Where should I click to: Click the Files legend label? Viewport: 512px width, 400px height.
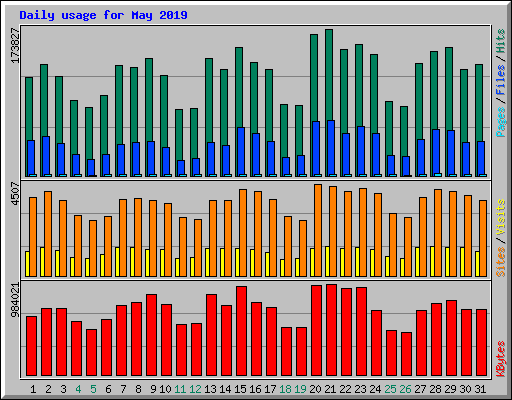tap(501, 80)
